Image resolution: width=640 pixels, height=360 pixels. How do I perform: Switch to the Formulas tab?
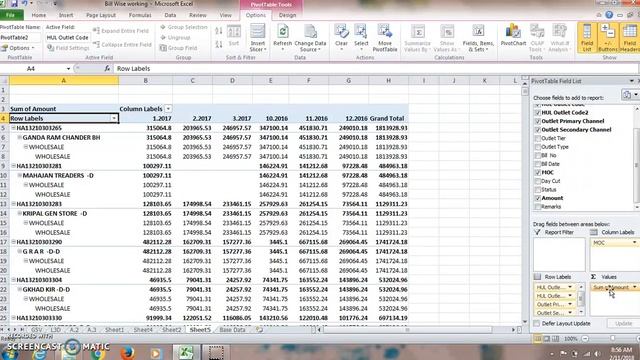(140, 15)
